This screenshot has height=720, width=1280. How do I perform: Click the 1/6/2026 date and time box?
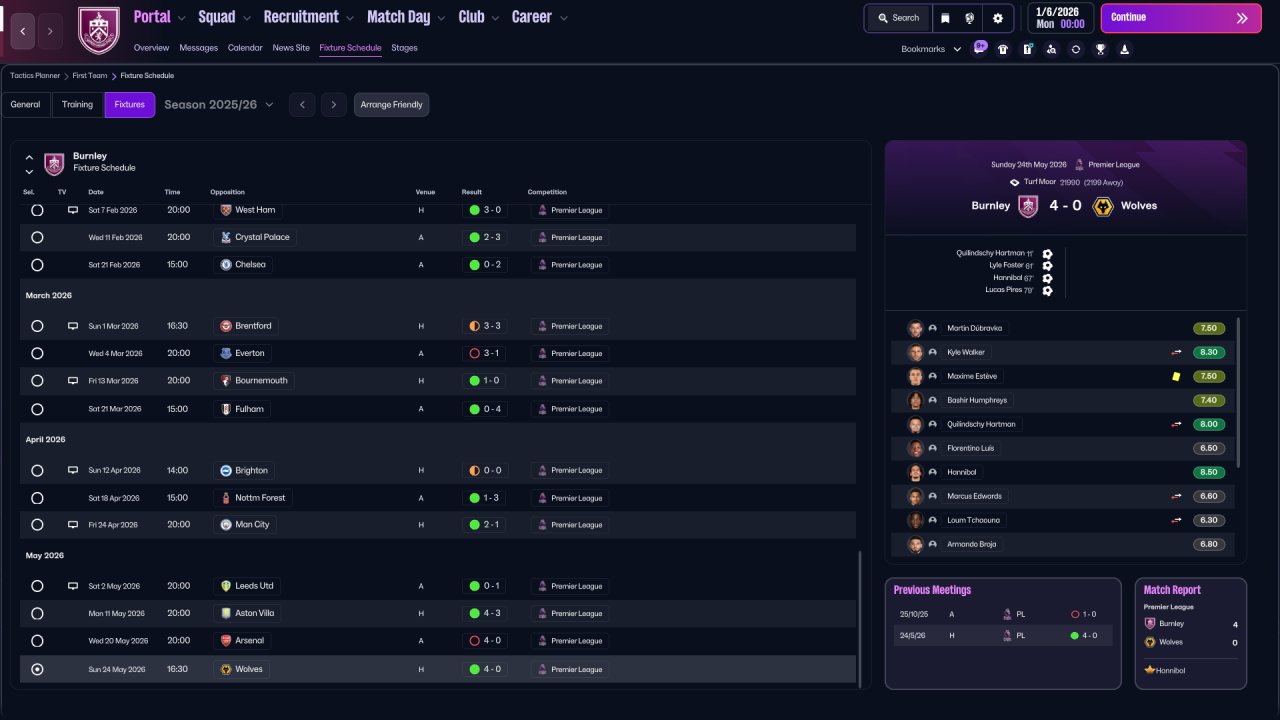pyautogui.click(x=1060, y=18)
